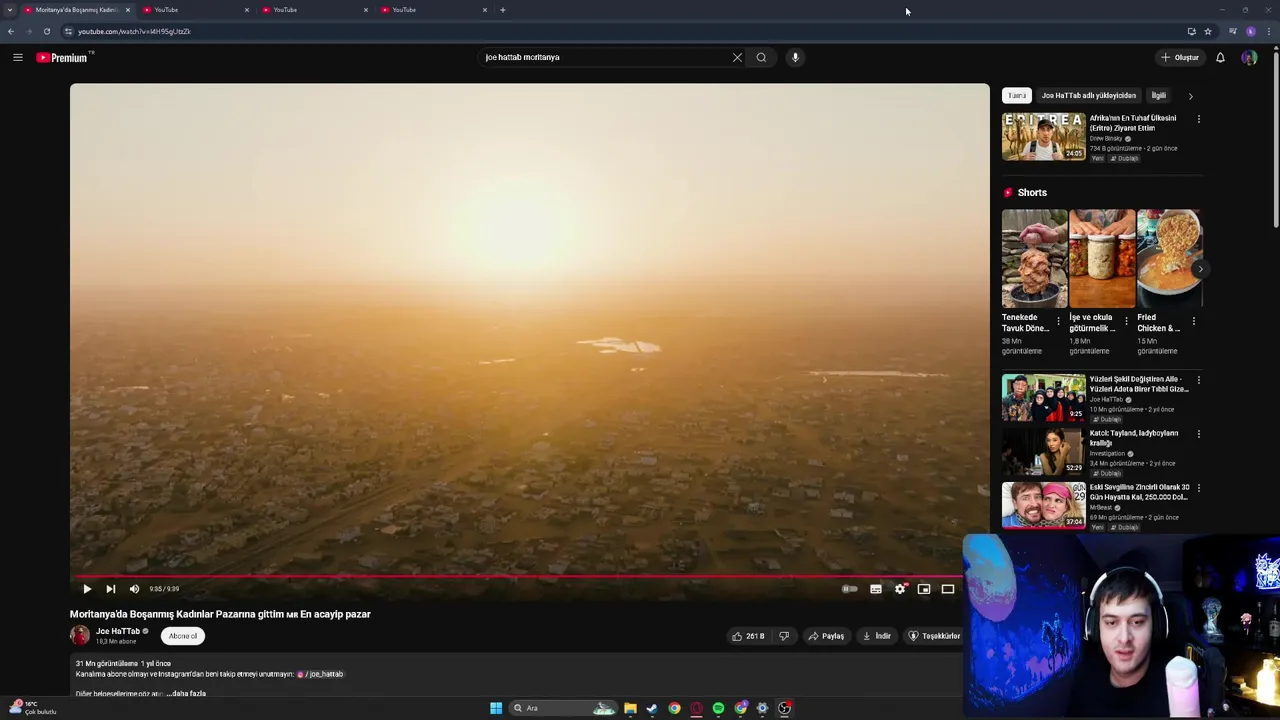This screenshot has width=1280, height=720.
Task: Open options for Fried Chicken short
Action: click(1194, 322)
